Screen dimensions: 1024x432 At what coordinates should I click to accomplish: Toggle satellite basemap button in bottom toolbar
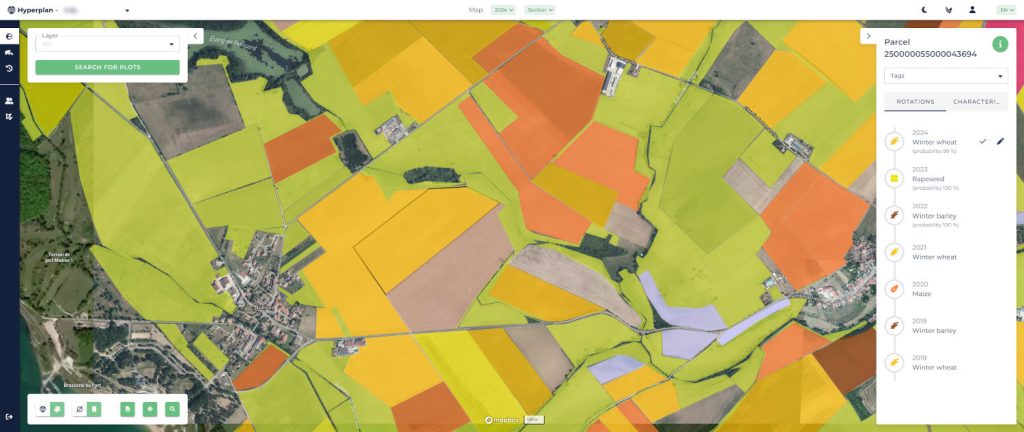tap(58, 409)
